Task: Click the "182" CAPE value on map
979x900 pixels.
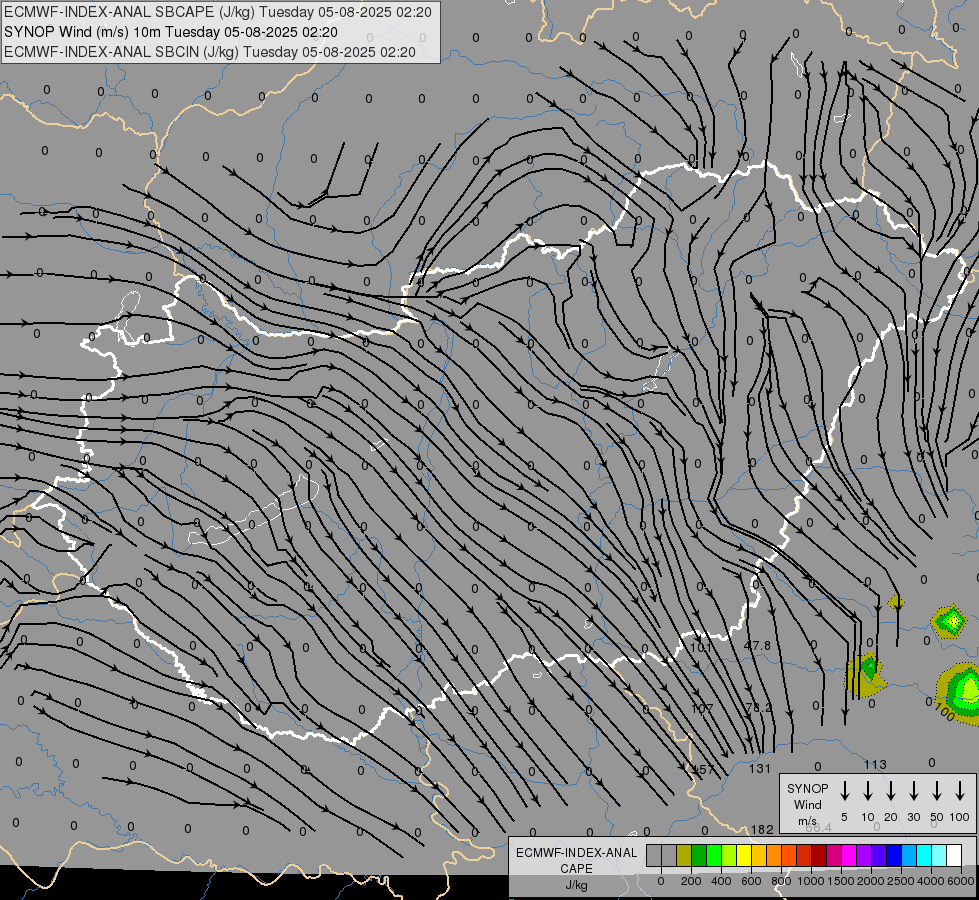Action: [762, 829]
